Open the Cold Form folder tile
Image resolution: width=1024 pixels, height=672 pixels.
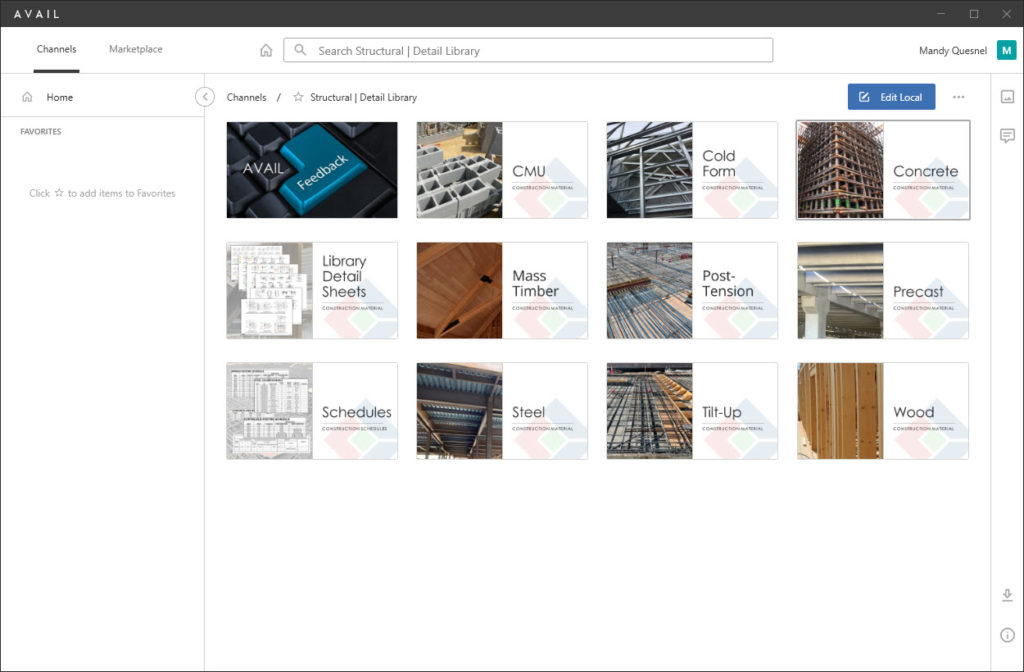(x=692, y=170)
